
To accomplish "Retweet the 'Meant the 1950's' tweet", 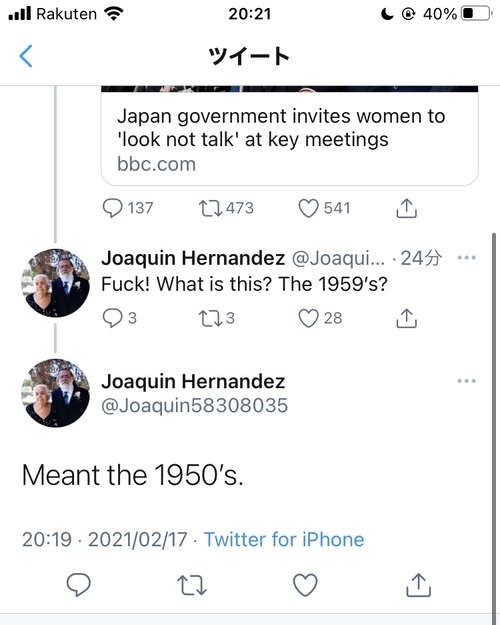I will click(192, 585).
